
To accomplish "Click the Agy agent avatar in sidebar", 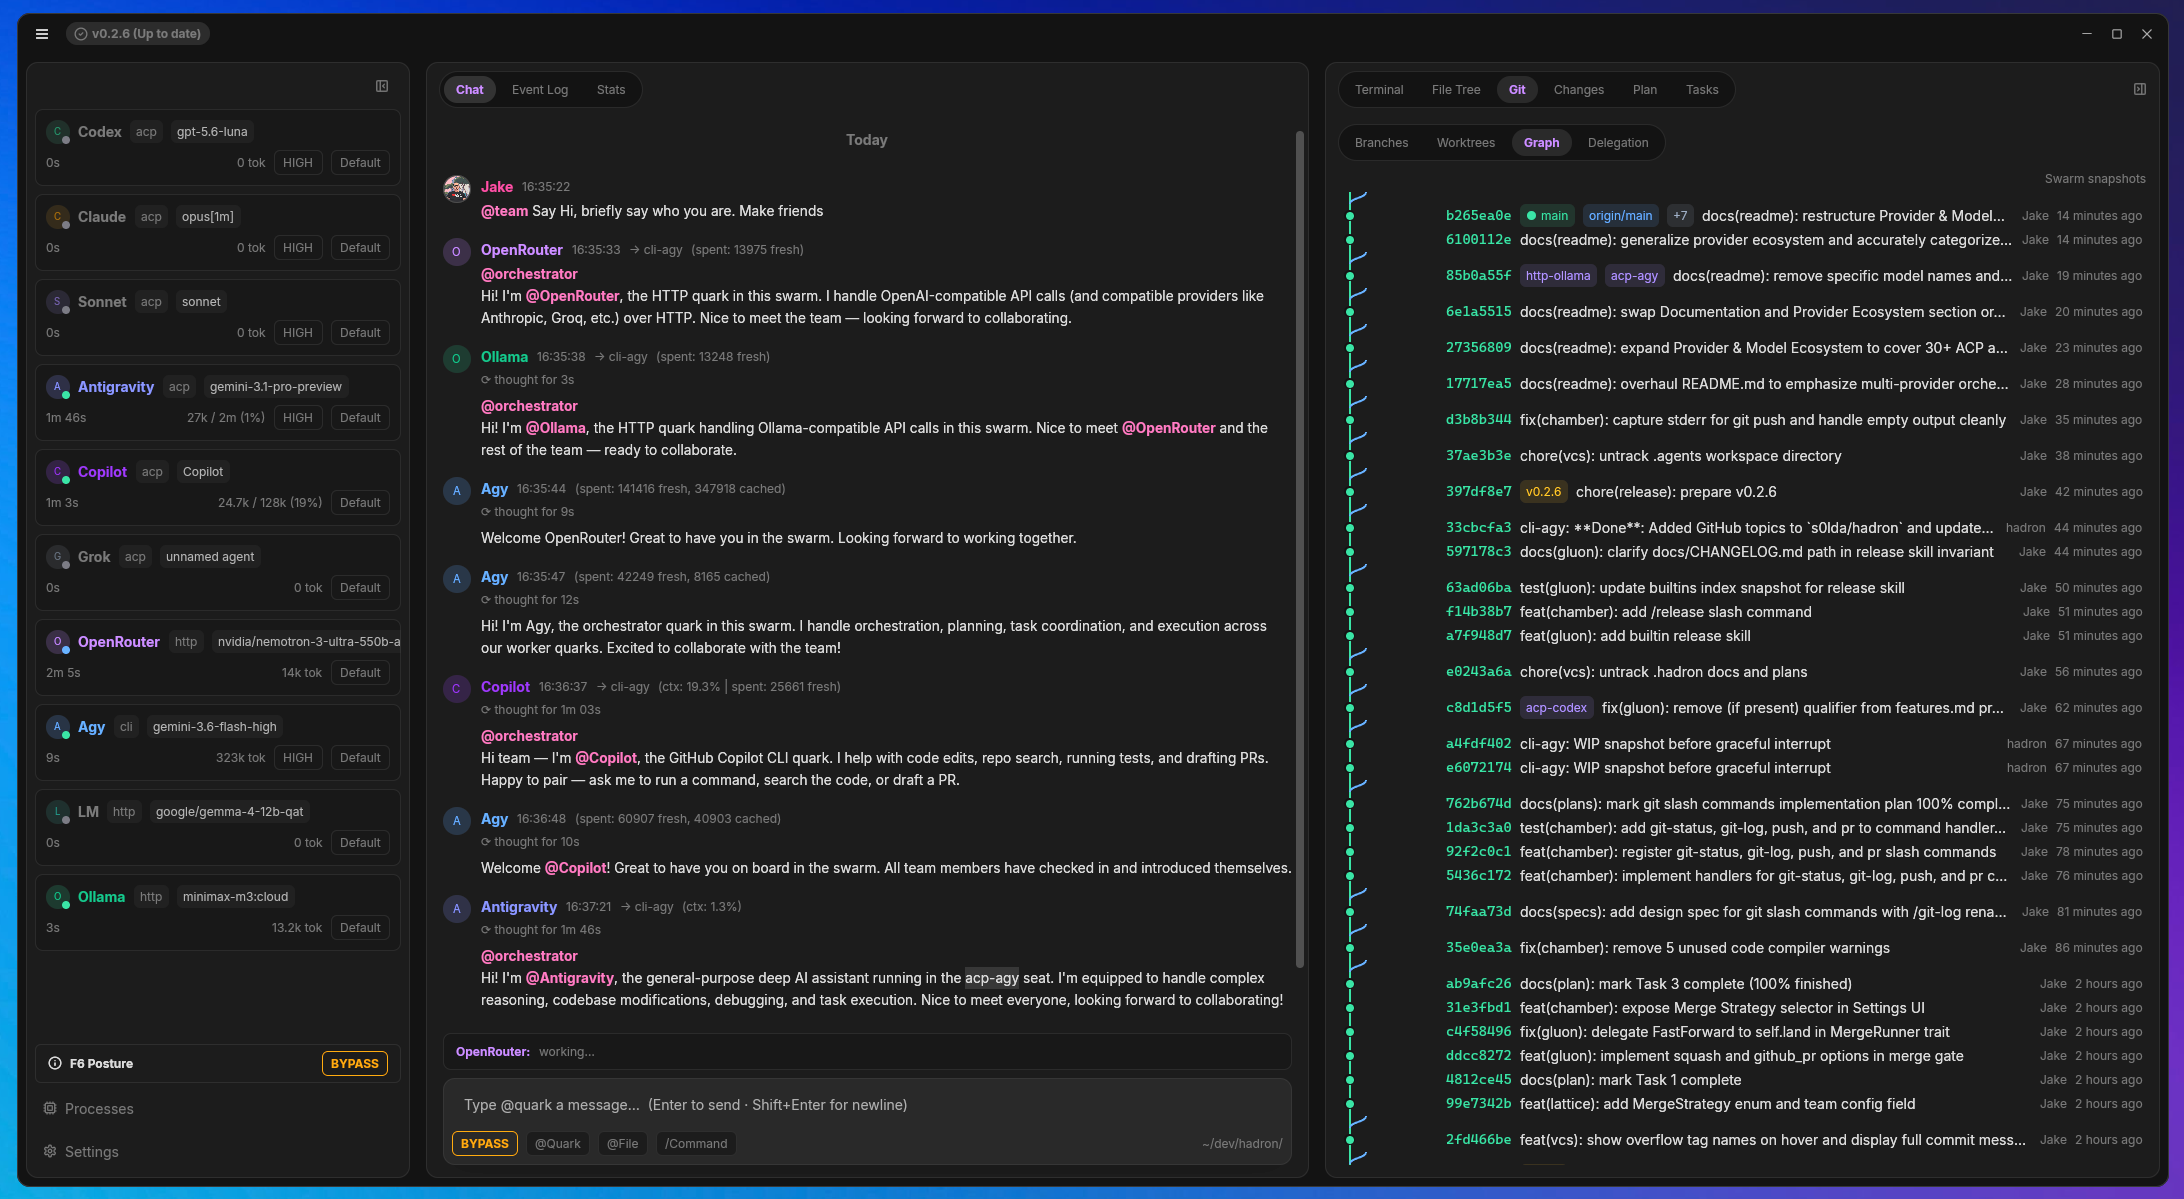I will (x=58, y=727).
